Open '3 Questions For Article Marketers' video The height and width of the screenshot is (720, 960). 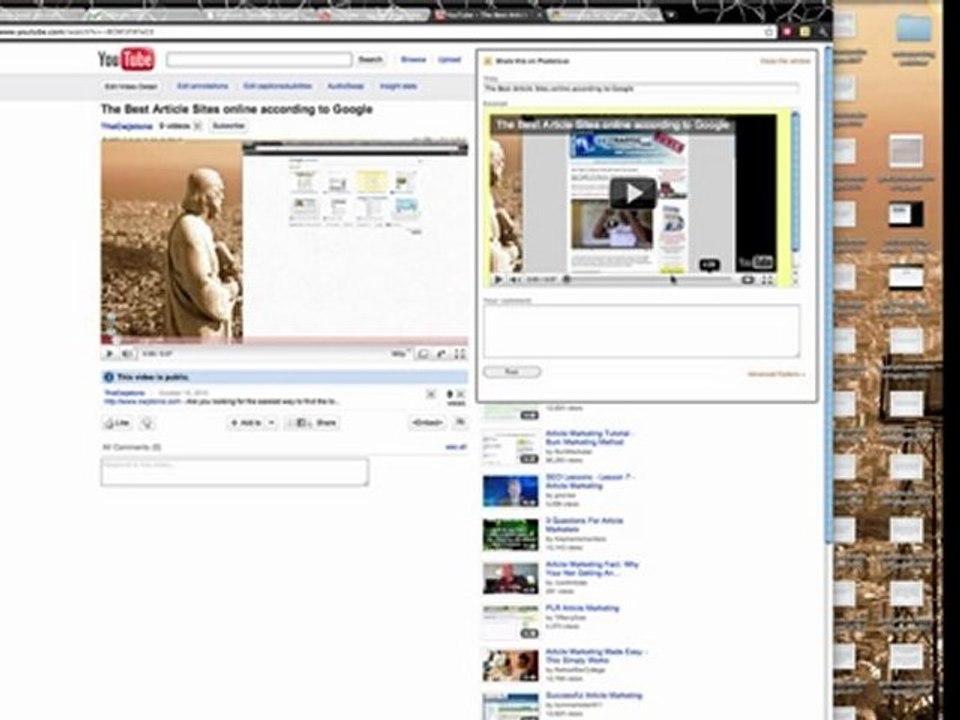pos(584,525)
